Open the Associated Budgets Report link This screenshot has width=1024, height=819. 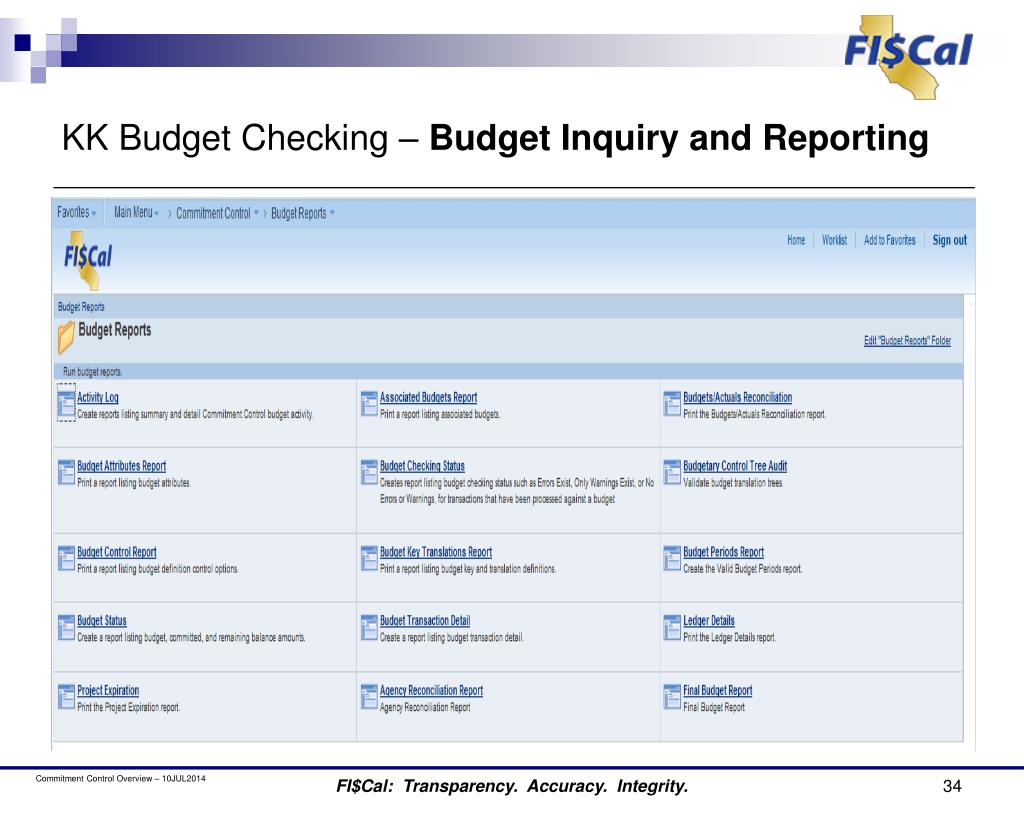[x=428, y=397]
